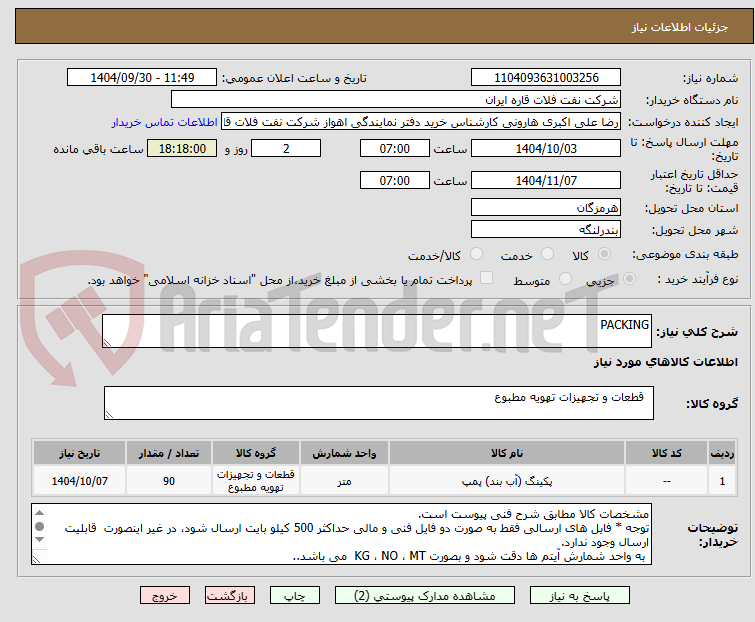
Task: Click item name cell 'پکینگ (آب بند) پمپ'
Action: click(x=507, y=480)
